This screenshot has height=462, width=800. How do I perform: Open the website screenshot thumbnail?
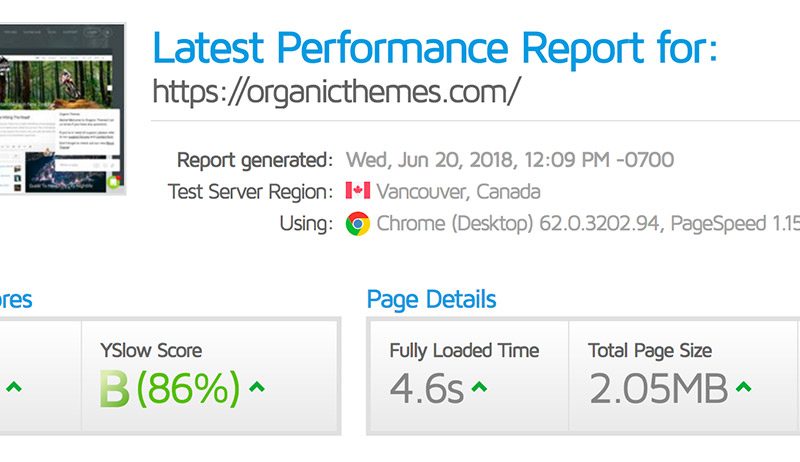coord(62,109)
